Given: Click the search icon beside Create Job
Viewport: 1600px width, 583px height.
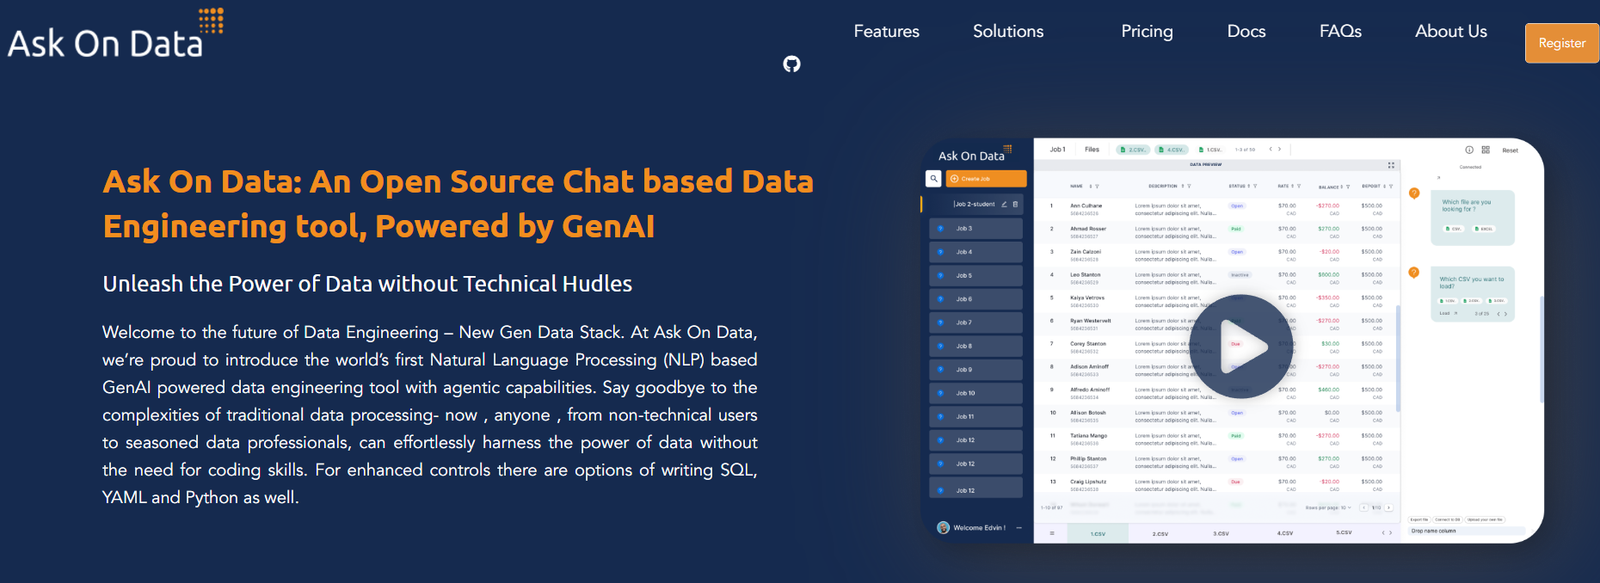Looking at the screenshot, I should [933, 179].
